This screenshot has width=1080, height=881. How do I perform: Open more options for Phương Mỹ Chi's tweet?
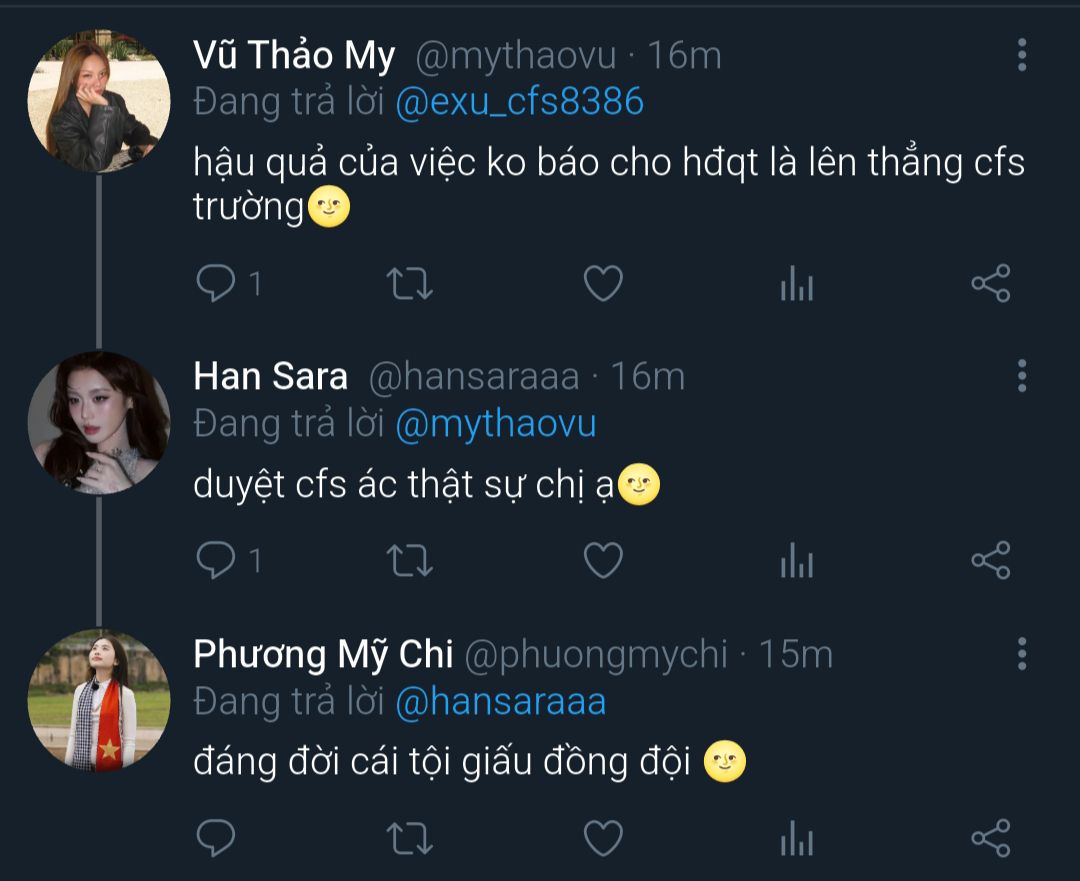(x=1021, y=653)
